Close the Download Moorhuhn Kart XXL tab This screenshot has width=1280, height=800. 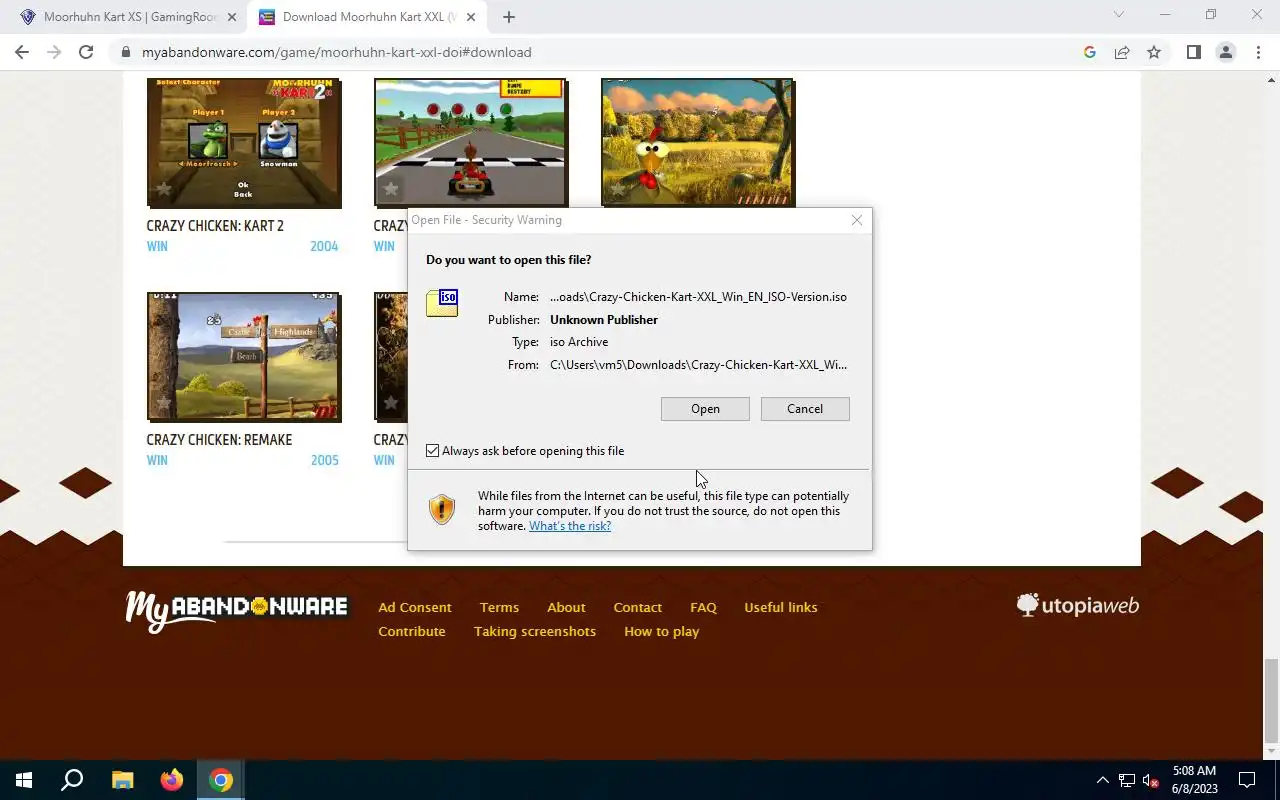(x=472, y=17)
